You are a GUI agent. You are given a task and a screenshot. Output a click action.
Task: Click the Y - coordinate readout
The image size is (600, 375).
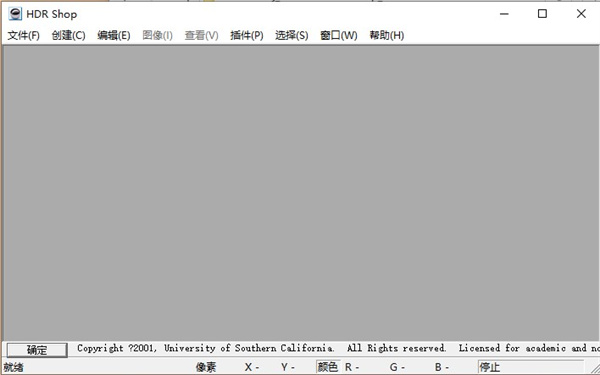pos(287,367)
